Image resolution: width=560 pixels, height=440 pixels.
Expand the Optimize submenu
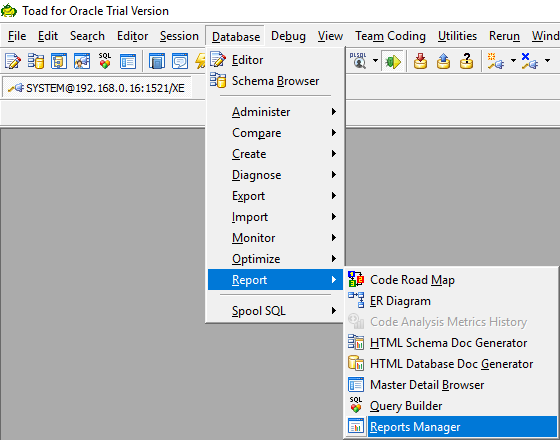click(x=275, y=259)
